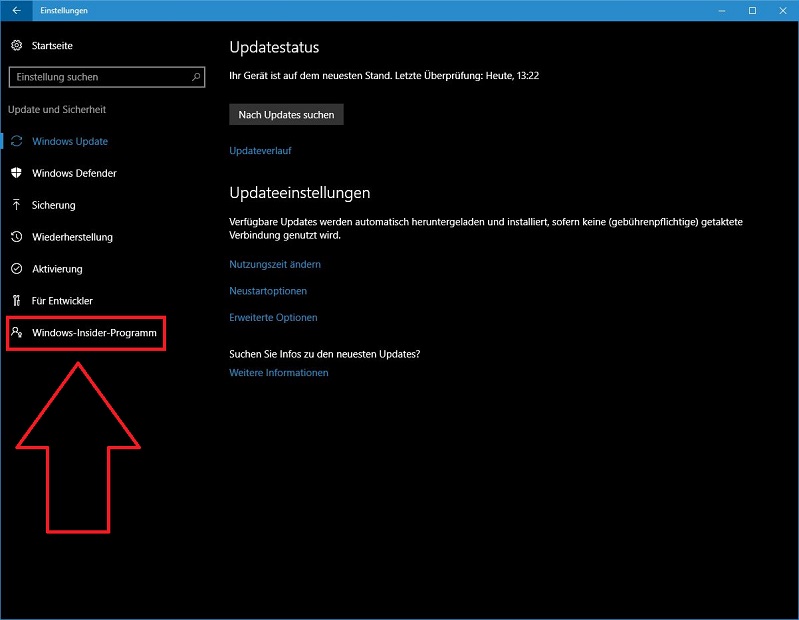Click the Updatestatus heading
The height and width of the screenshot is (620, 799).
tap(274, 47)
